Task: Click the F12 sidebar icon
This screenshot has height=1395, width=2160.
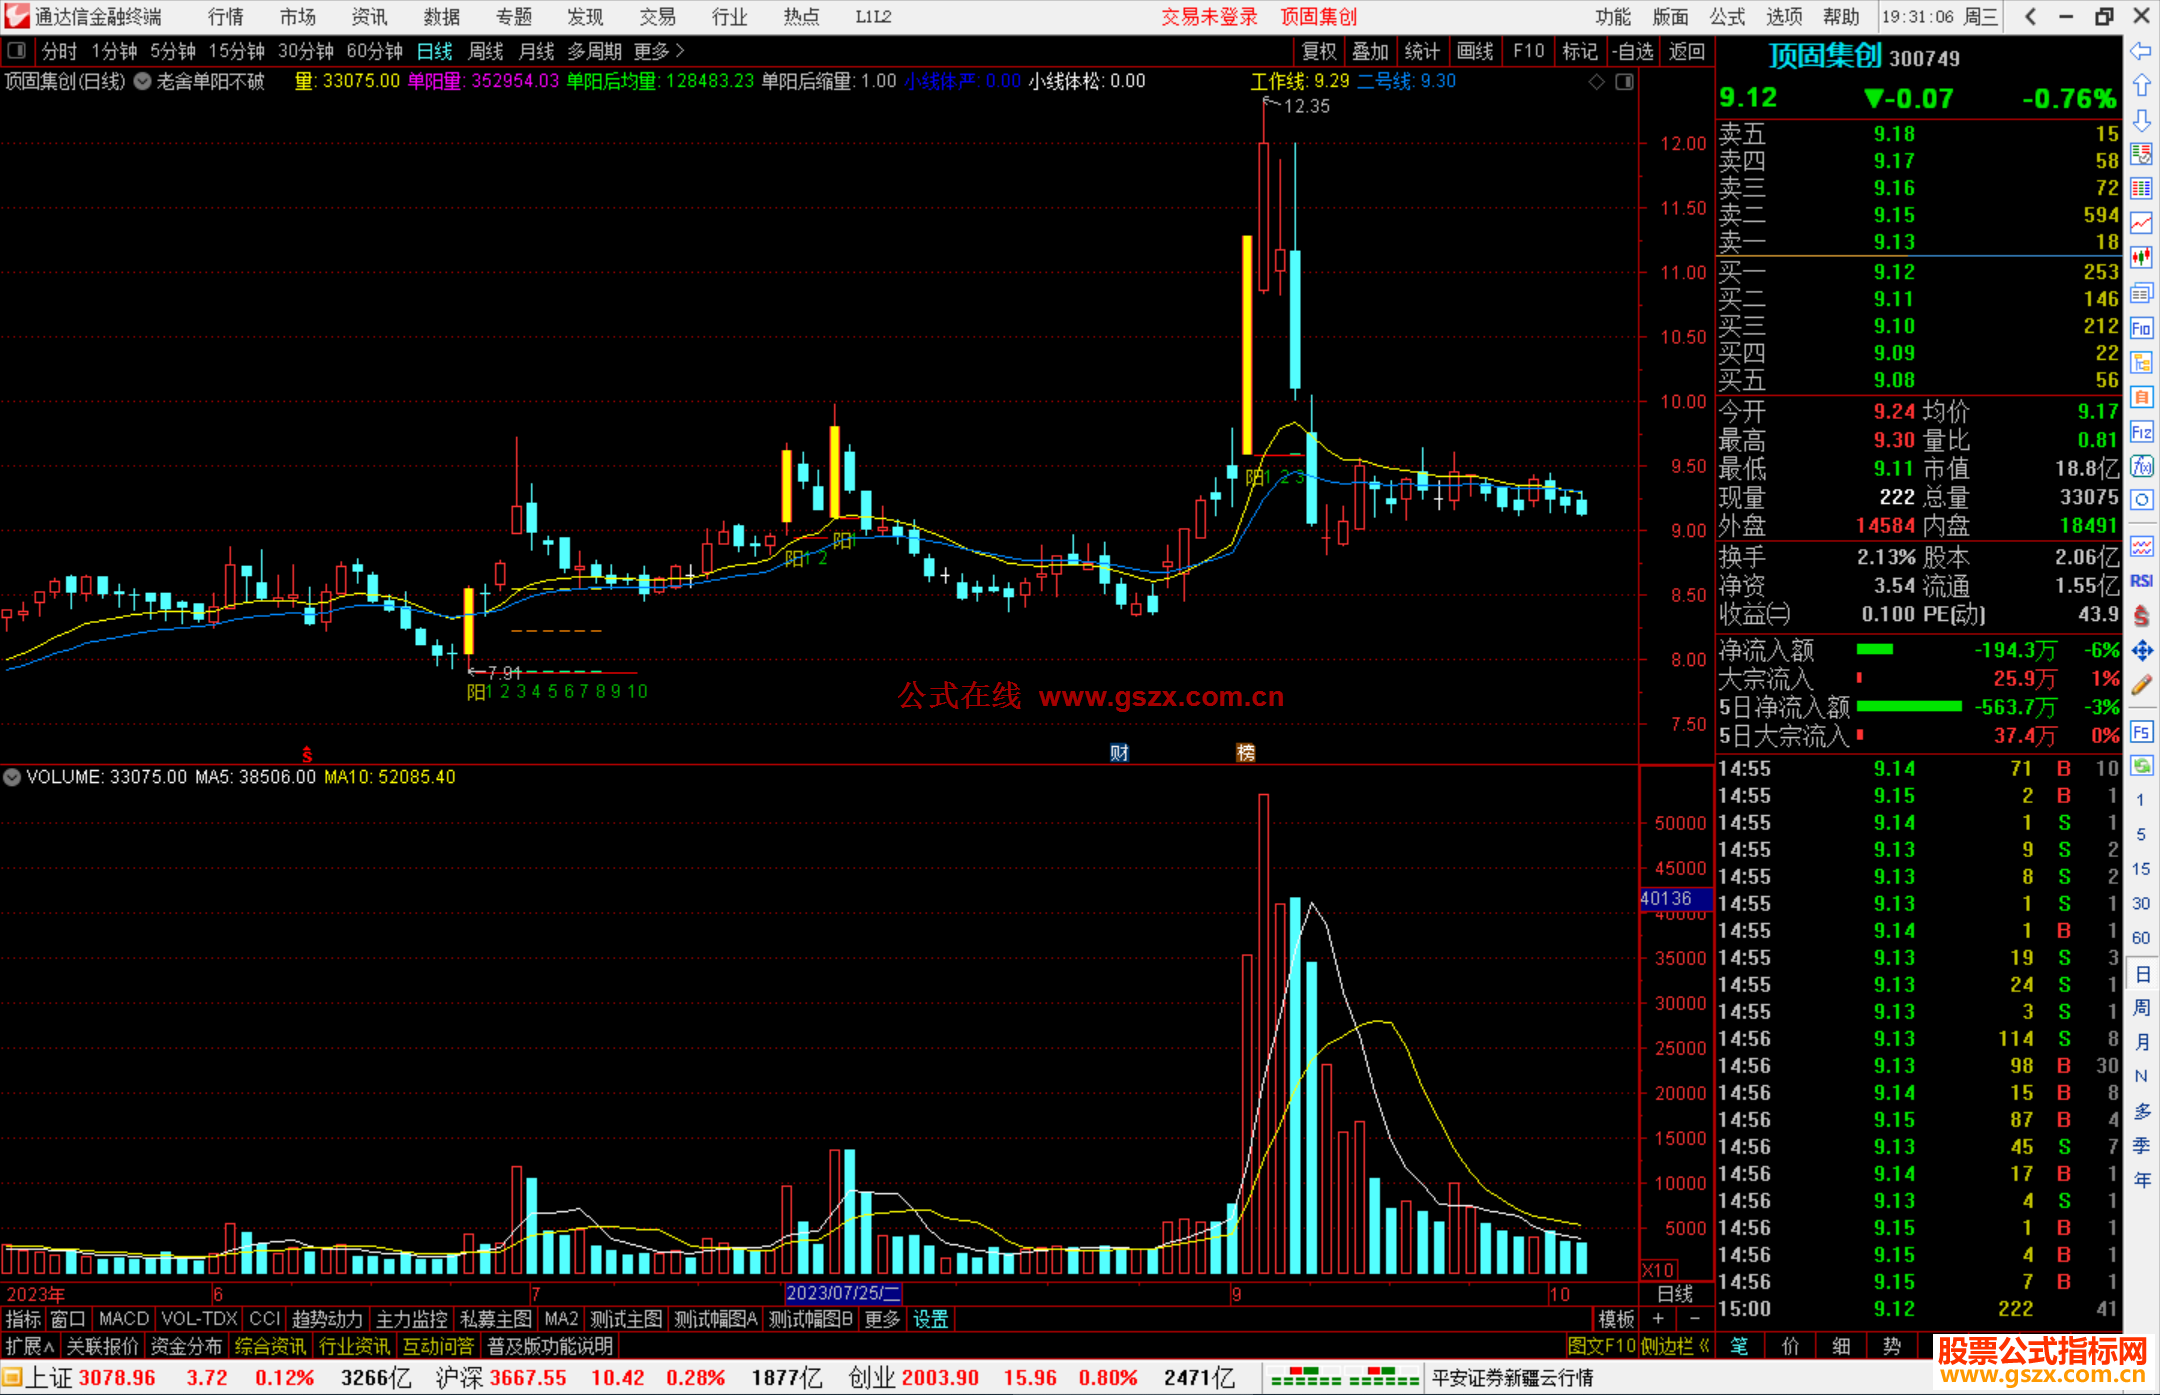Action: point(2141,432)
